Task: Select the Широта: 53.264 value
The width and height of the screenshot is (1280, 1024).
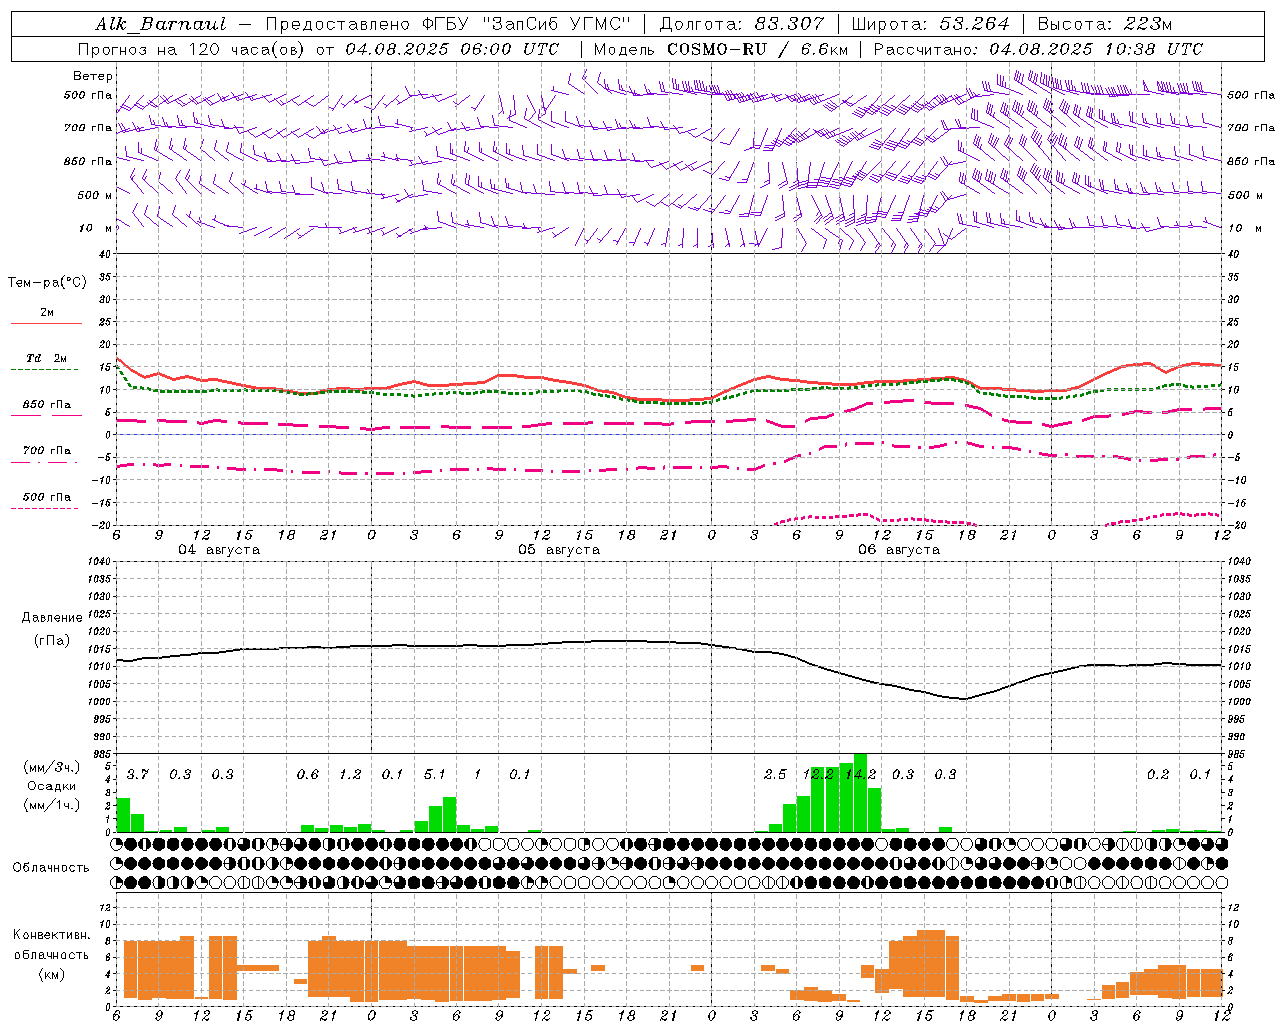Action: coord(930,24)
